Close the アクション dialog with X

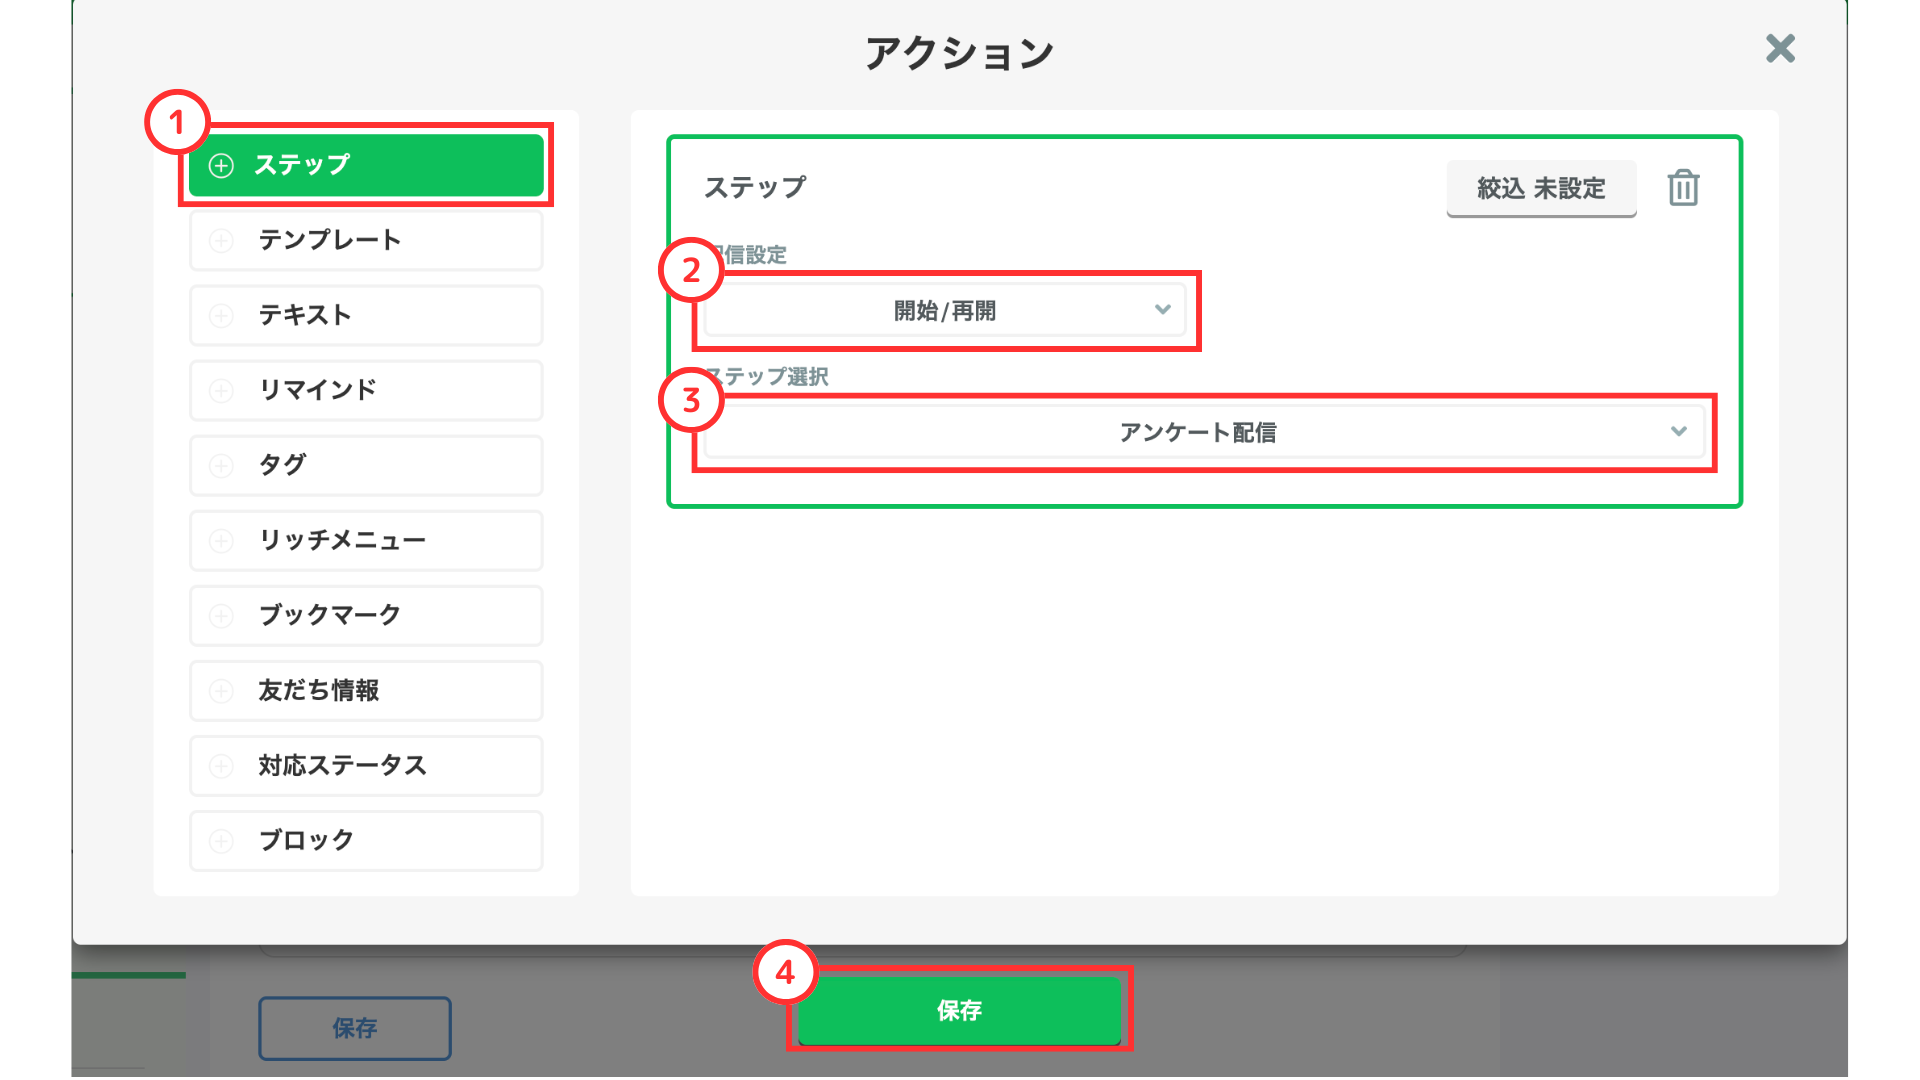click(x=1780, y=48)
